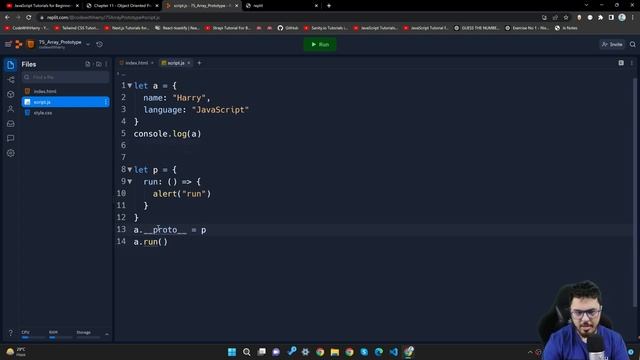Click the browser address bar
640x360 pixels.
(286, 18)
